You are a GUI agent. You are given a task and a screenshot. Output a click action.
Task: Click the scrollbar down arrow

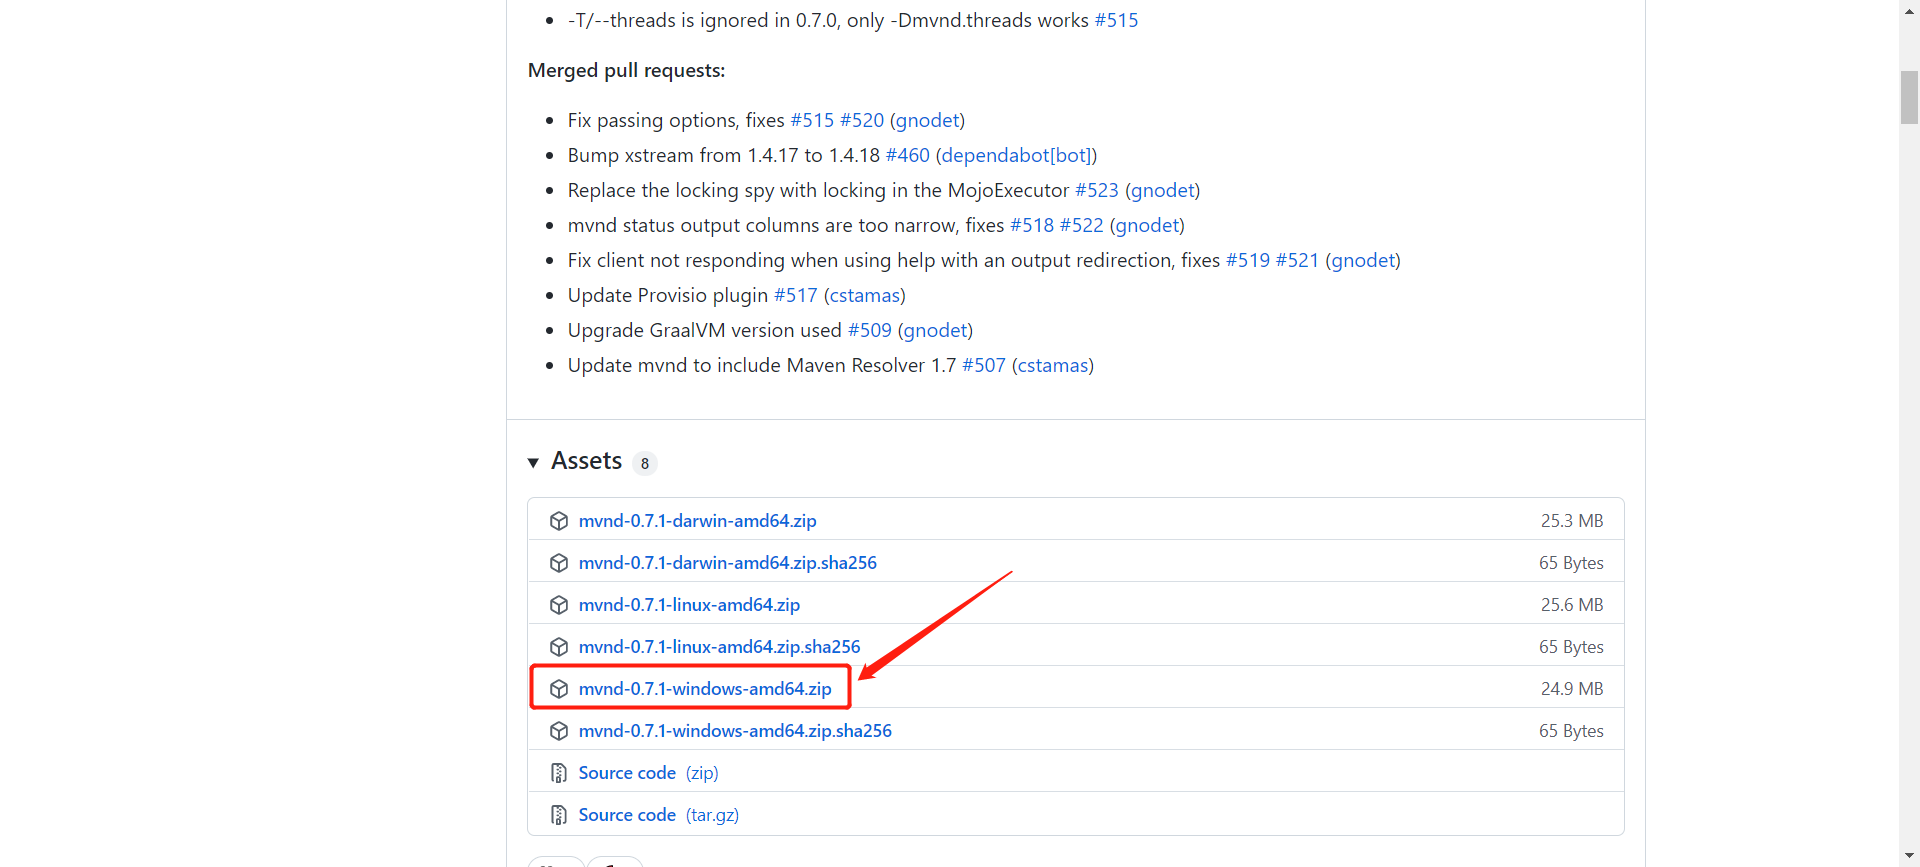click(1909, 857)
